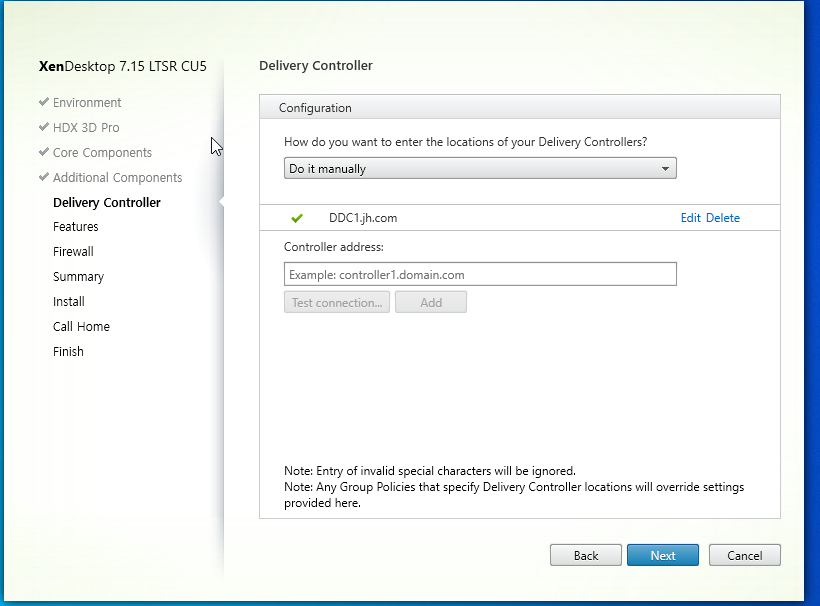Screen dimensions: 820x606
Task: Click the Environment step checkmark icon
Action: pos(44,101)
